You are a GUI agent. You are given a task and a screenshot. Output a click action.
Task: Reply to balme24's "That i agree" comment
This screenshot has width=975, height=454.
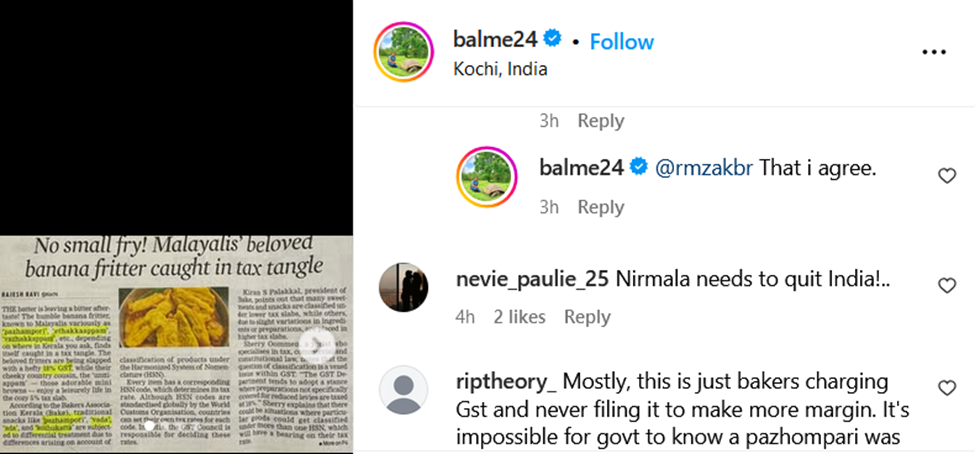coord(600,207)
